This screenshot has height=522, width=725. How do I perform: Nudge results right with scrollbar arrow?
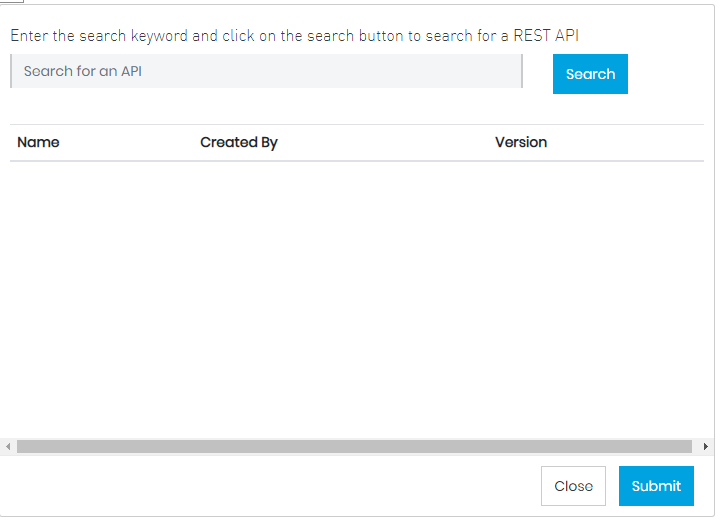coord(706,447)
